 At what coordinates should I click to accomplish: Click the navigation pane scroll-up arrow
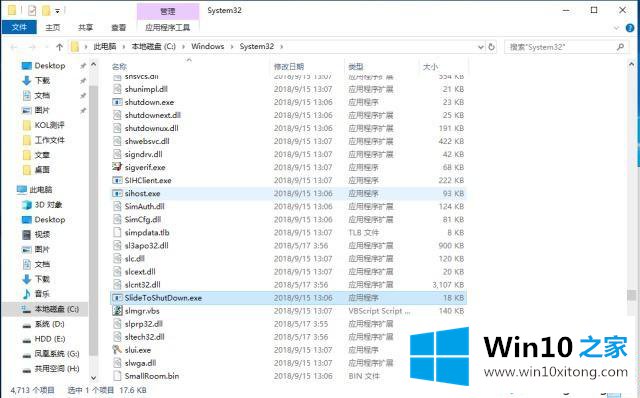93,64
